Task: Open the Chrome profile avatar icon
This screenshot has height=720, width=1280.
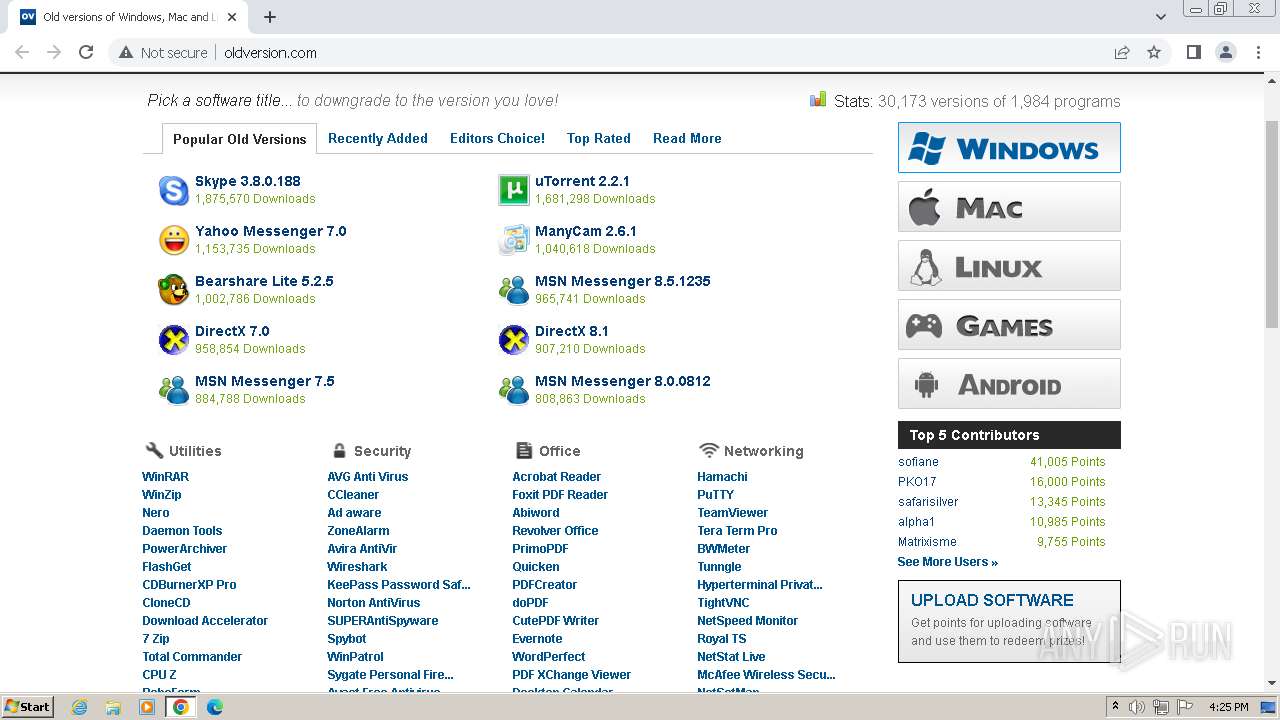Action: (x=1225, y=52)
